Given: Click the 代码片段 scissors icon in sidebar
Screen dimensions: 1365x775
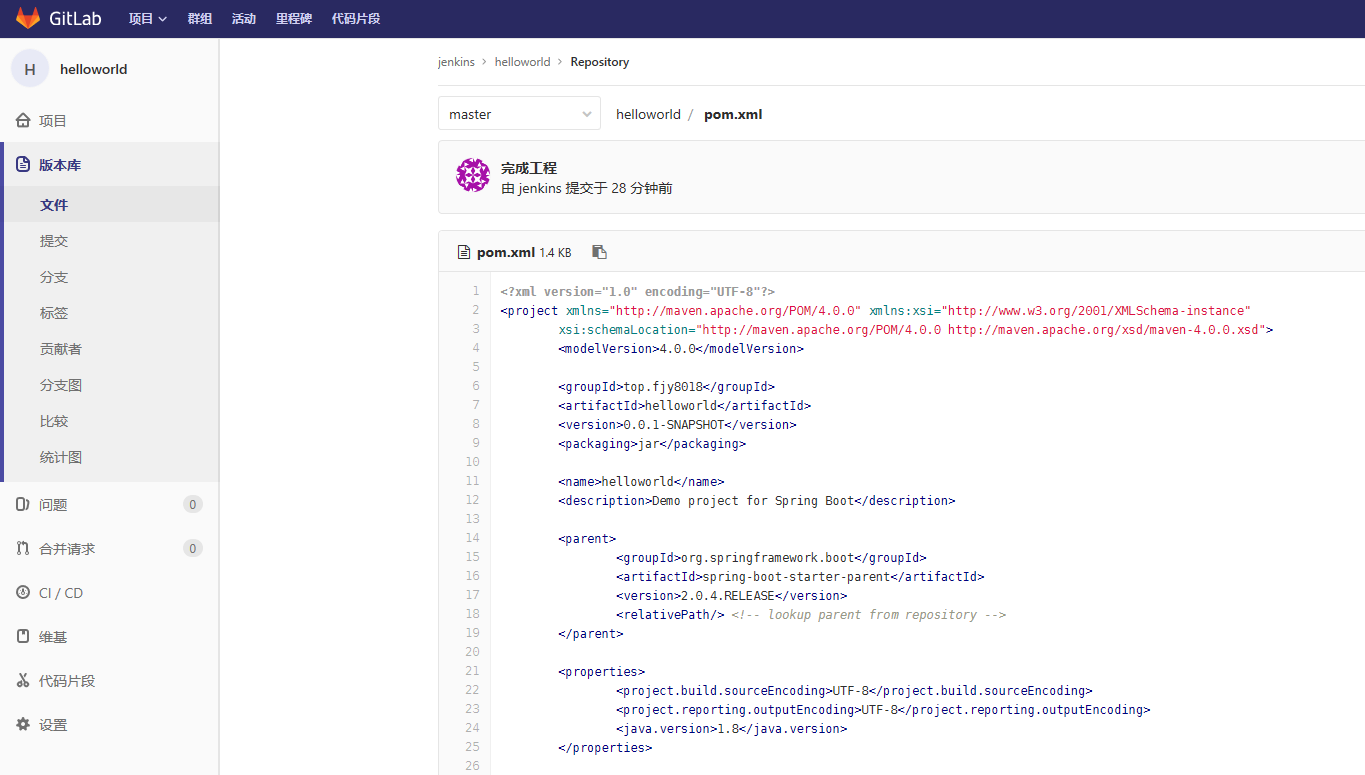Looking at the screenshot, I should pyautogui.click(x=23, y=681).
